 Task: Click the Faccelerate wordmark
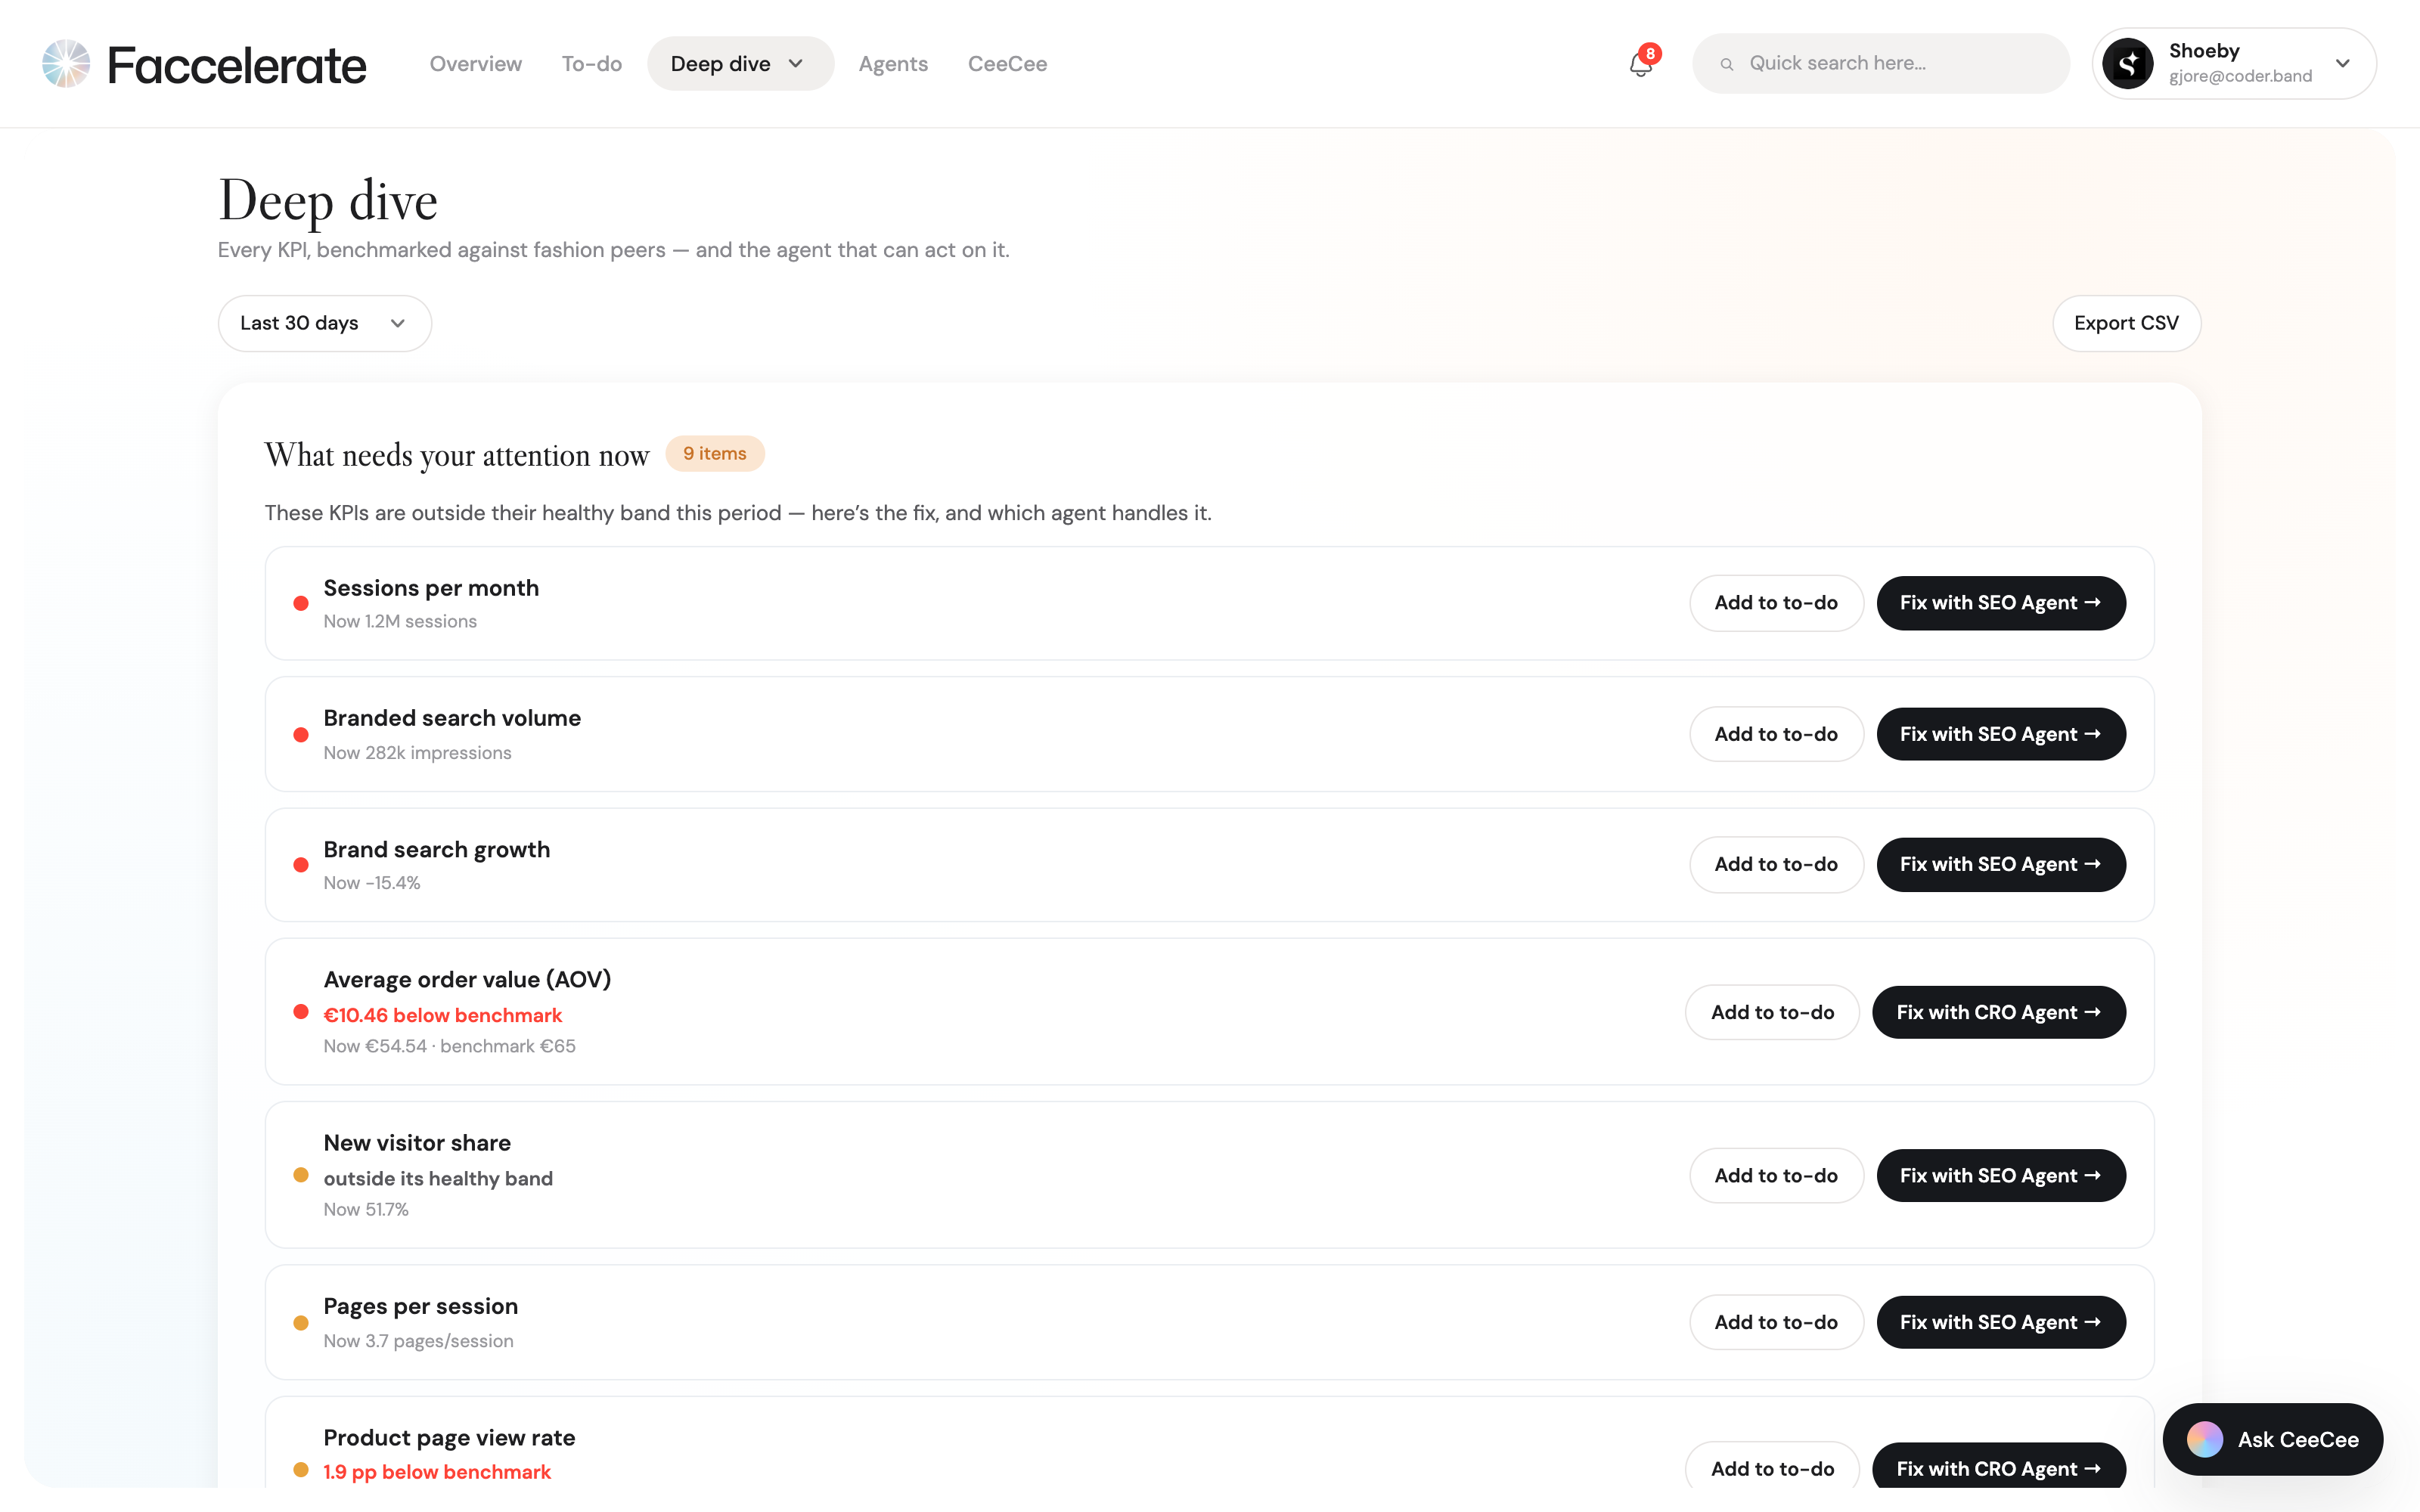tap(237, 66)
